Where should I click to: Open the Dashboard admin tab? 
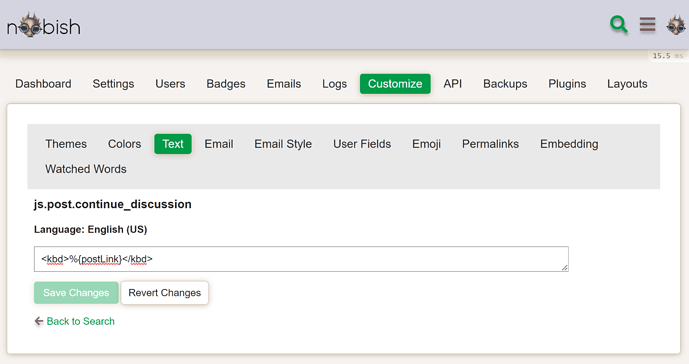point(43,84)
